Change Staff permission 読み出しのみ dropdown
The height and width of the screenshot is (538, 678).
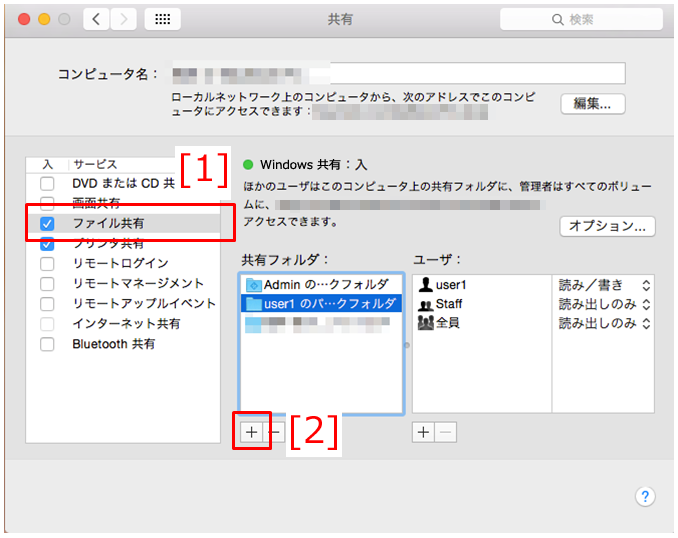click(x=604, y=304)
